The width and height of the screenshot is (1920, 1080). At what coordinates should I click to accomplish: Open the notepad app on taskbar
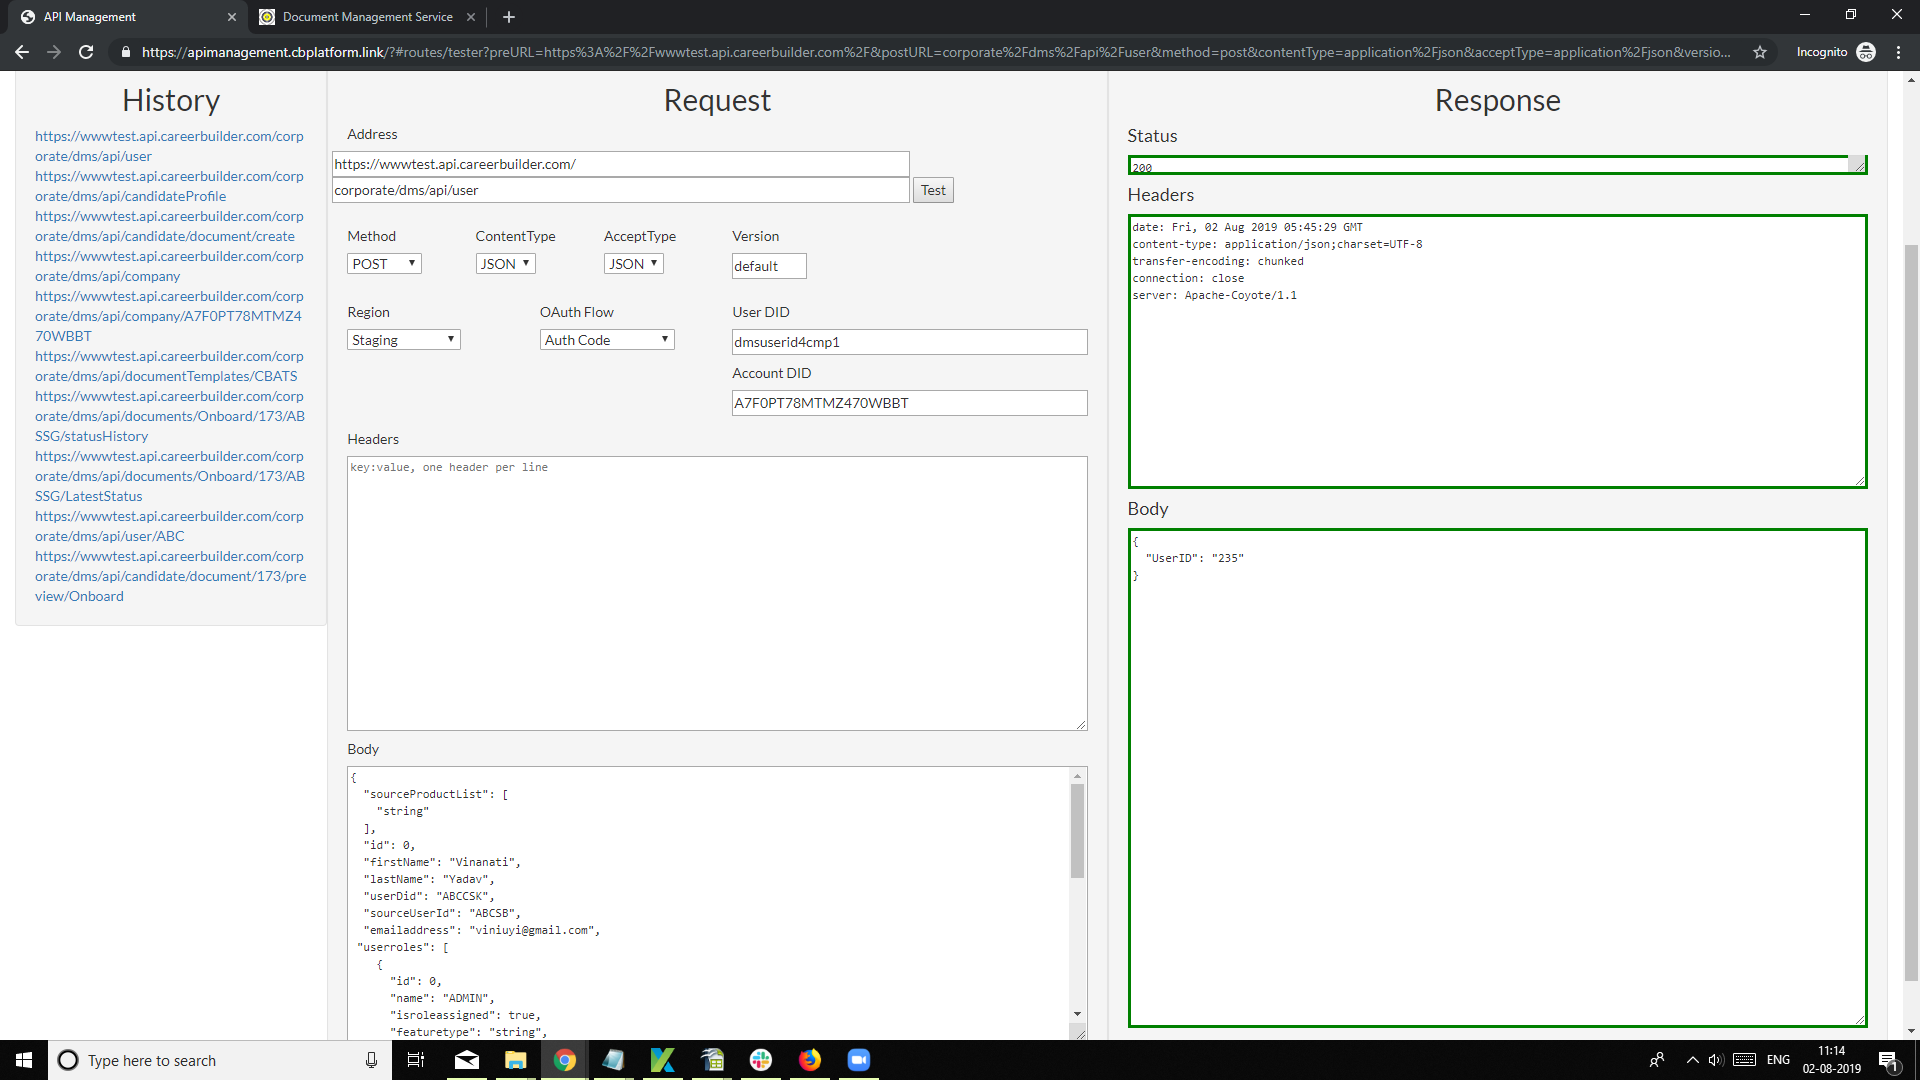point(614,1060)
